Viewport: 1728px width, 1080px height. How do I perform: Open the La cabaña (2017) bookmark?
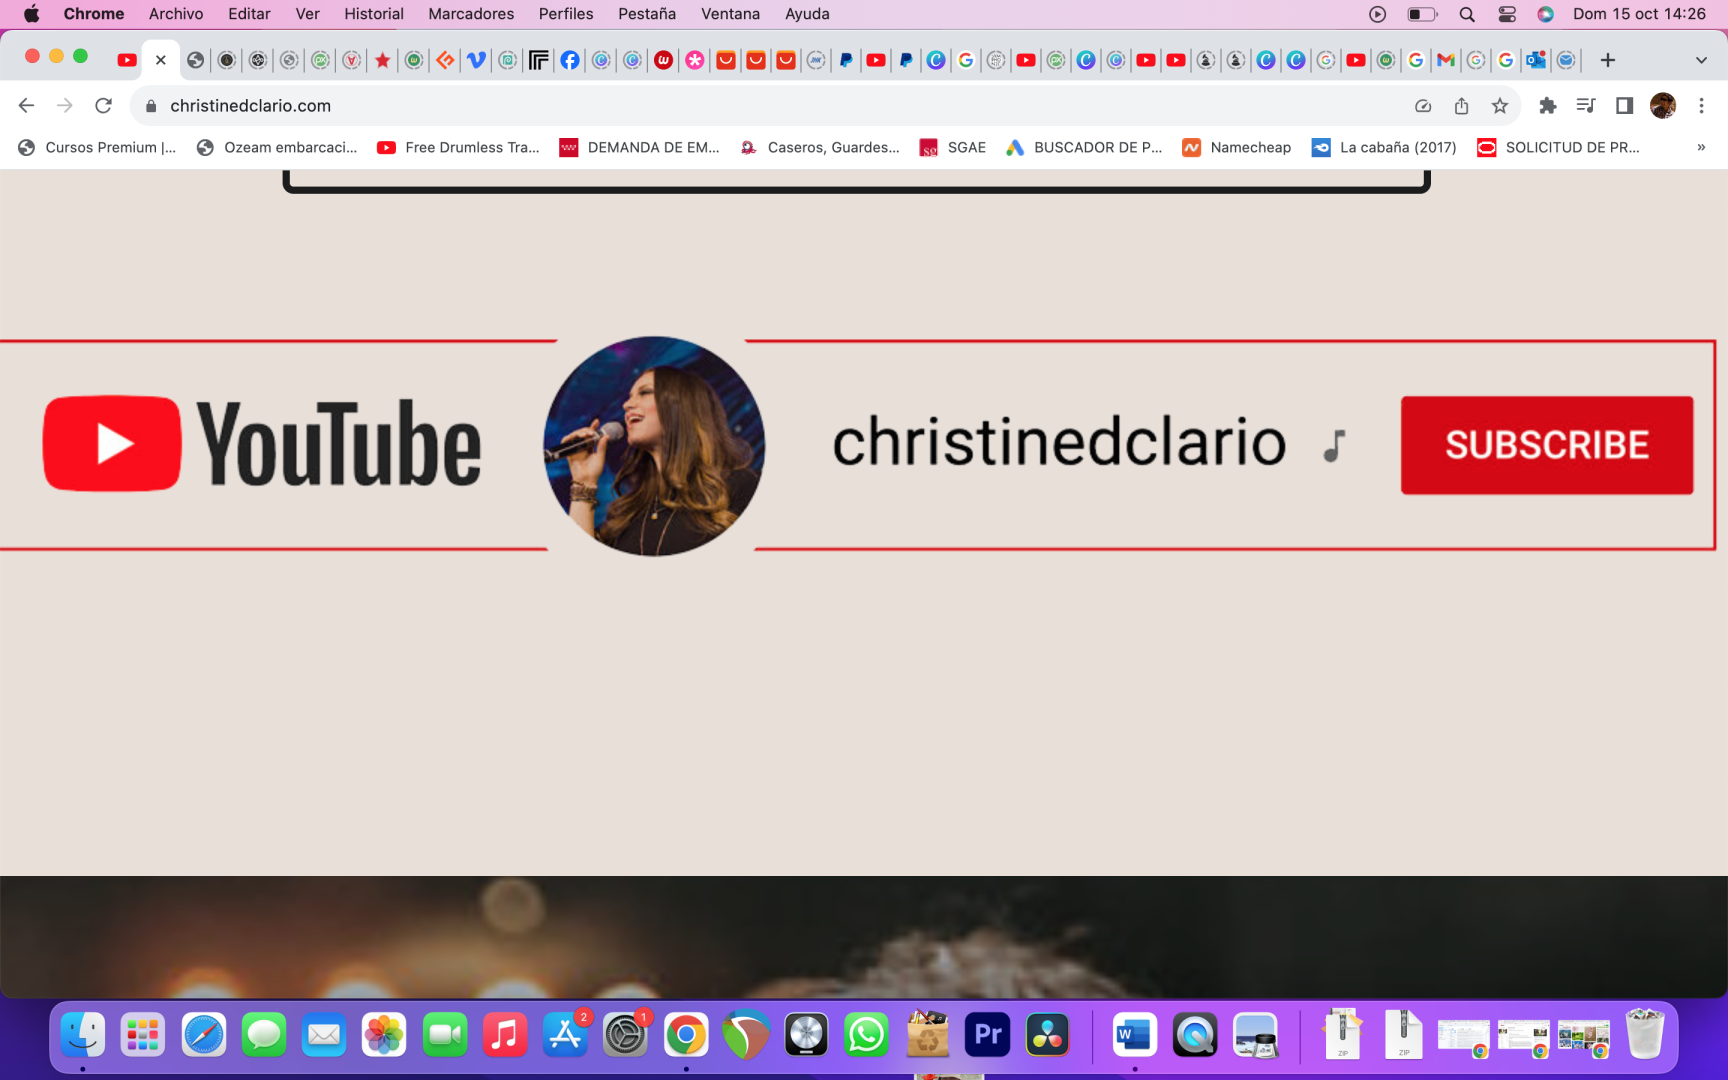[x=1384, y=147]
